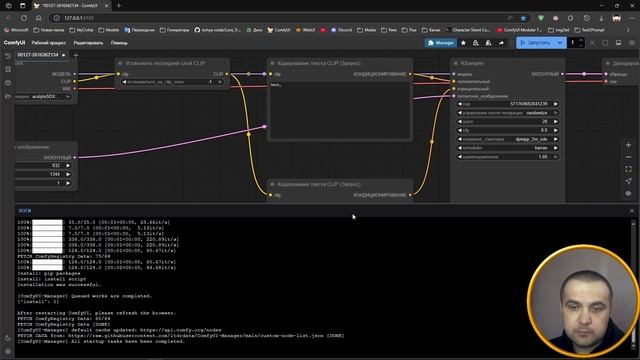This screenshot has width=640, height=360.
Task: Select the Логи tab in bottom panel
Action: (24, 211)
